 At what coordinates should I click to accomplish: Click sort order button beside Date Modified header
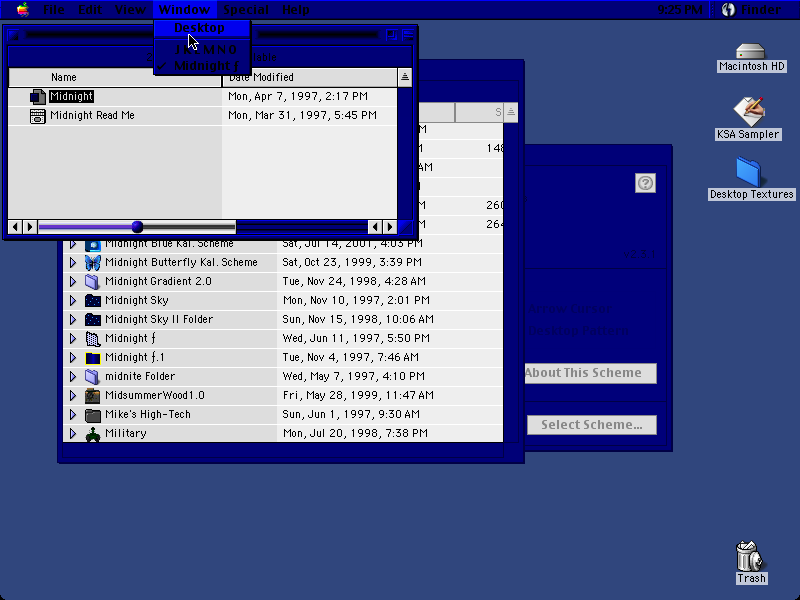(405, 77)
